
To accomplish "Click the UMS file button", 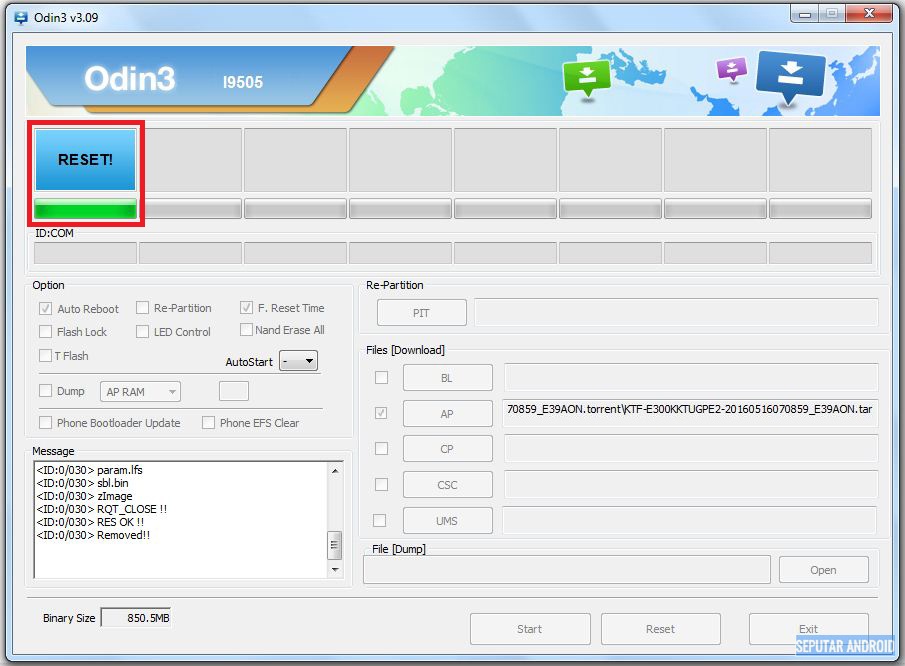I will (447, 521).
